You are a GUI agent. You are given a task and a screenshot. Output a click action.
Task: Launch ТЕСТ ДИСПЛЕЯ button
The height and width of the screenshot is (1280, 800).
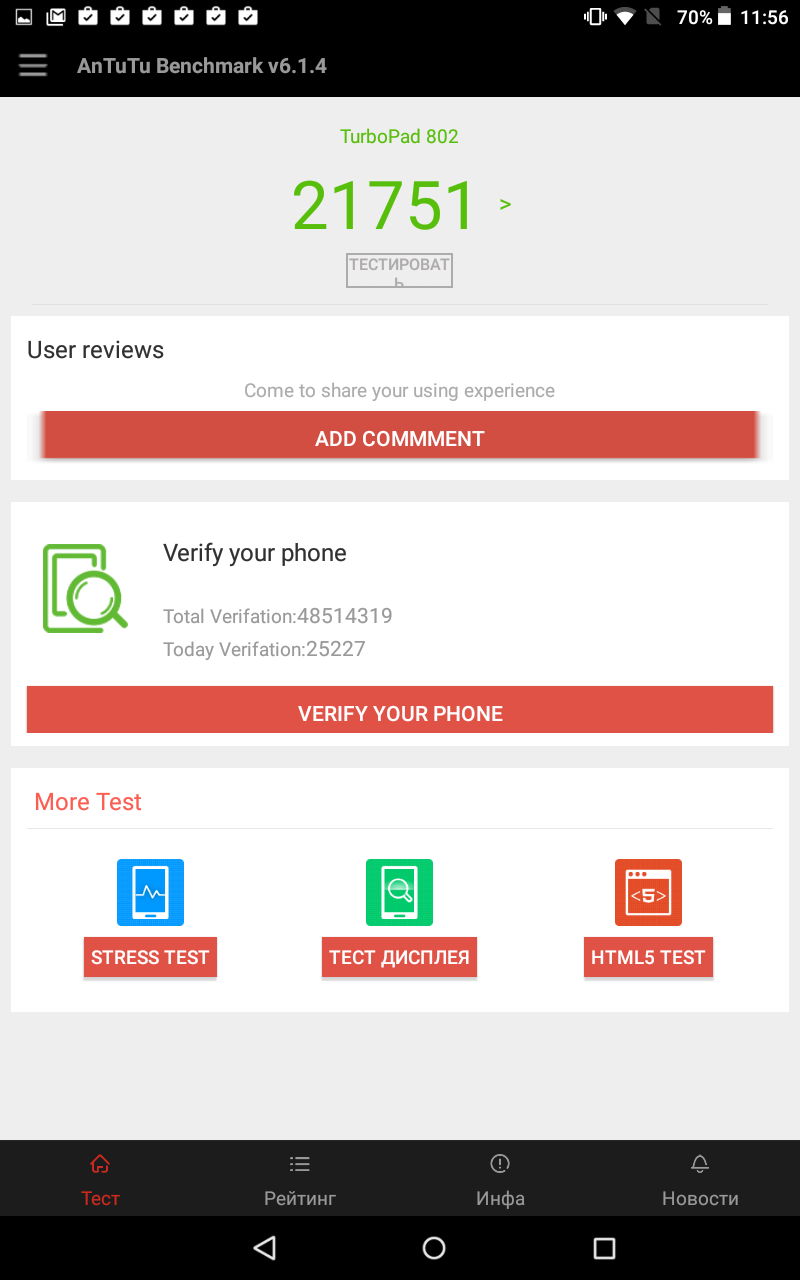coord(399,957)
